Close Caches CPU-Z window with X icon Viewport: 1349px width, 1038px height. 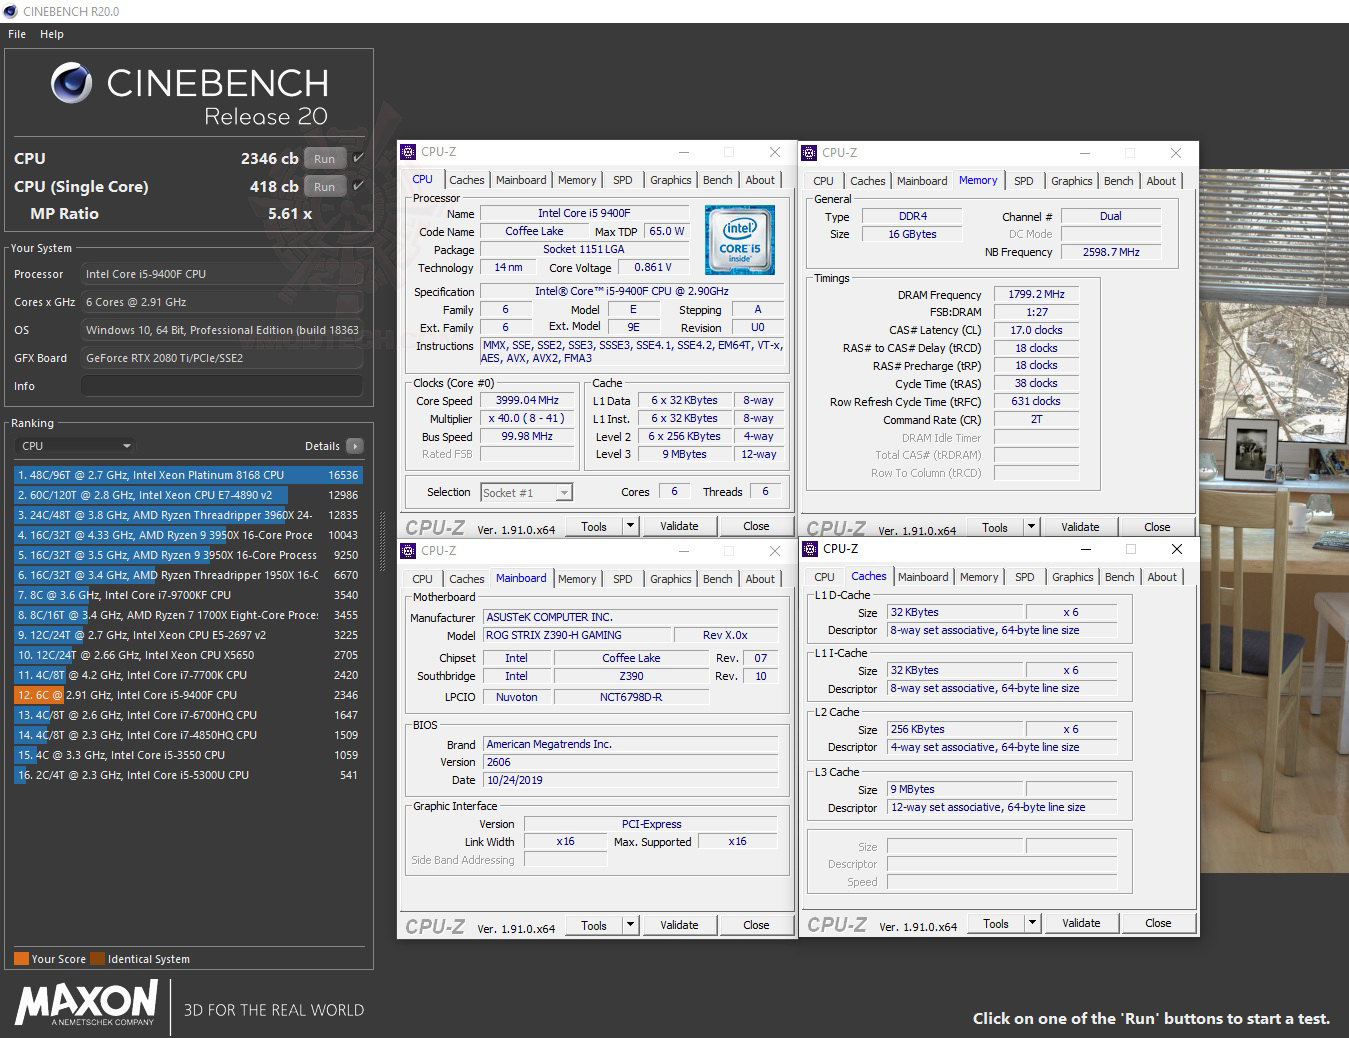coord(1177,549)
